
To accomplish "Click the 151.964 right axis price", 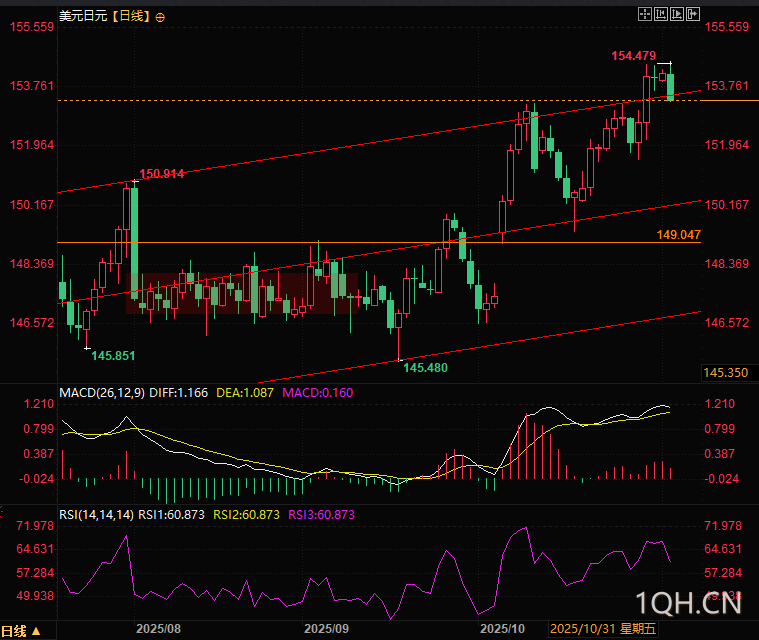I will [x=727, y=145].
